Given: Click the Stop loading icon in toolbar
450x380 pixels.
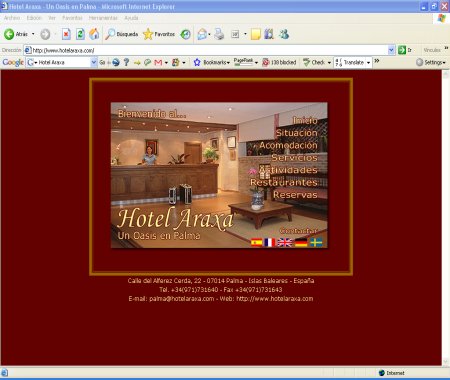Looking at the screenshot, I should tap(66, 34).
